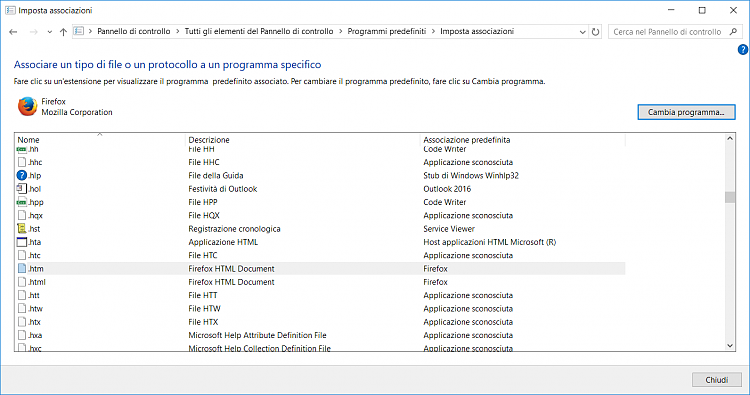Click 'Firefox' association in the .html row
Screen dimensions: 750x395
pyautogui.click(x=435, y=282)
